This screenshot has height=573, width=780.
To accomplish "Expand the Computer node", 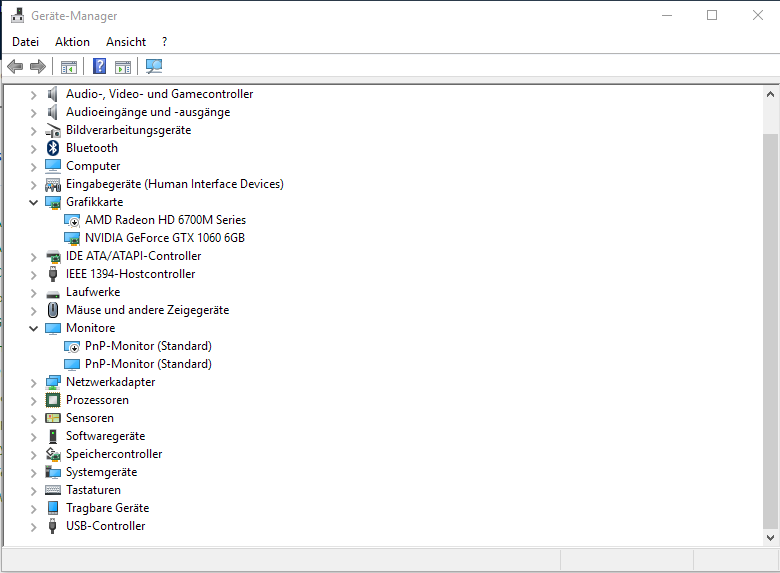I will pos(33,167).
